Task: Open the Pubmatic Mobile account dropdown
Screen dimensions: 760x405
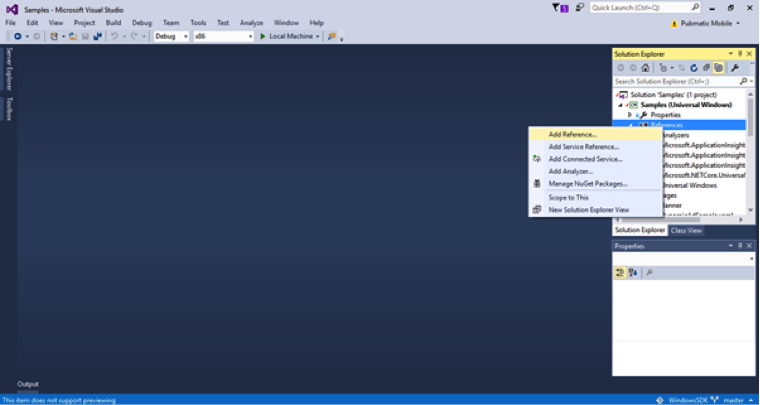Action: click(738, 23)
